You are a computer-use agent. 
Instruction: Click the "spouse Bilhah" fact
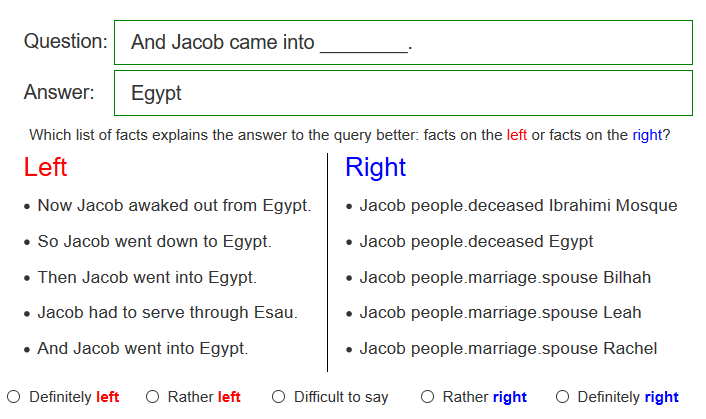[505, 277]
